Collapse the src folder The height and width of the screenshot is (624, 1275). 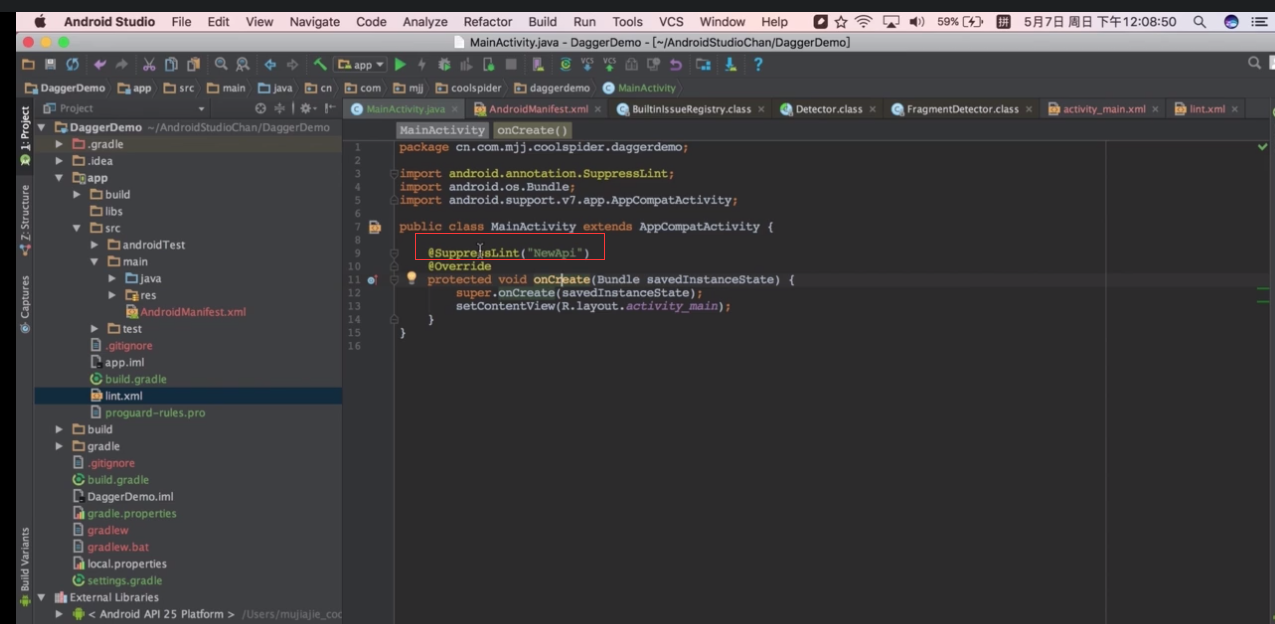(x=77, y=228)
